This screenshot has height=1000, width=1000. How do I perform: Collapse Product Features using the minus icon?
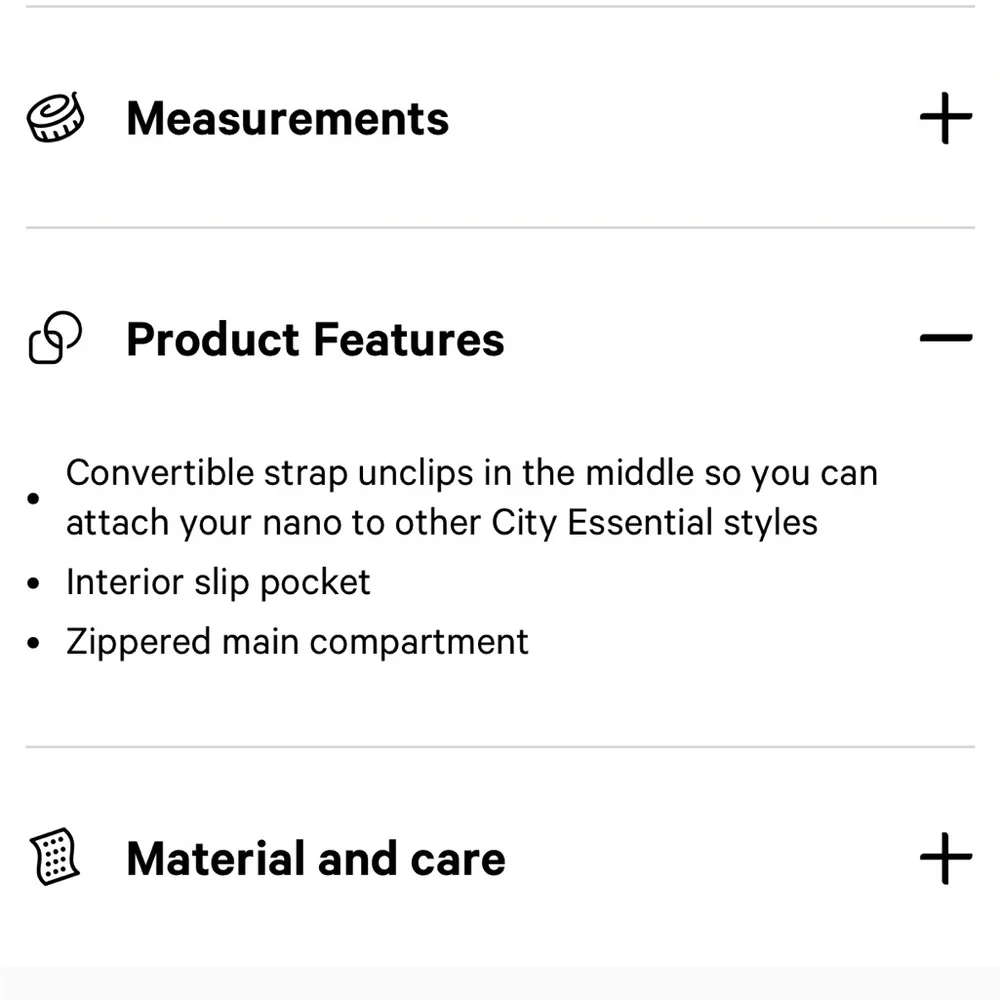pos(945,338)
